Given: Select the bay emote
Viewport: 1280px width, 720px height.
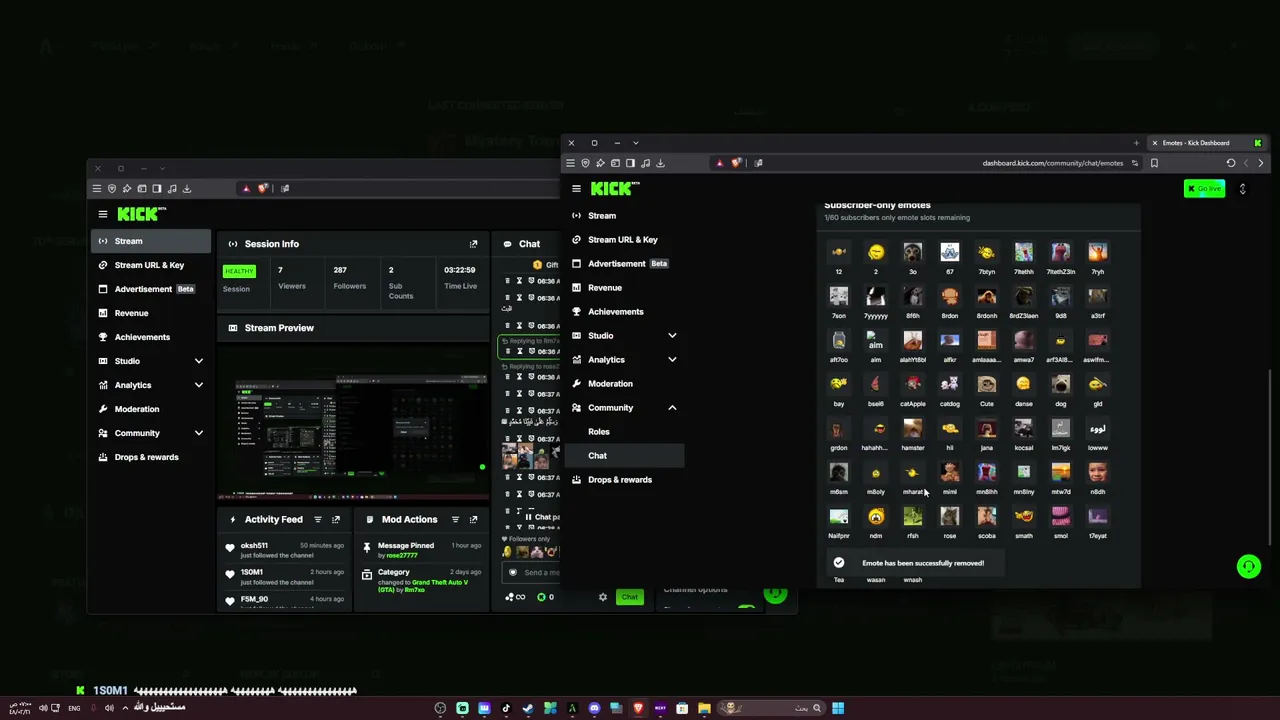Looking at the screenshot, I should (x=838, y=384).
